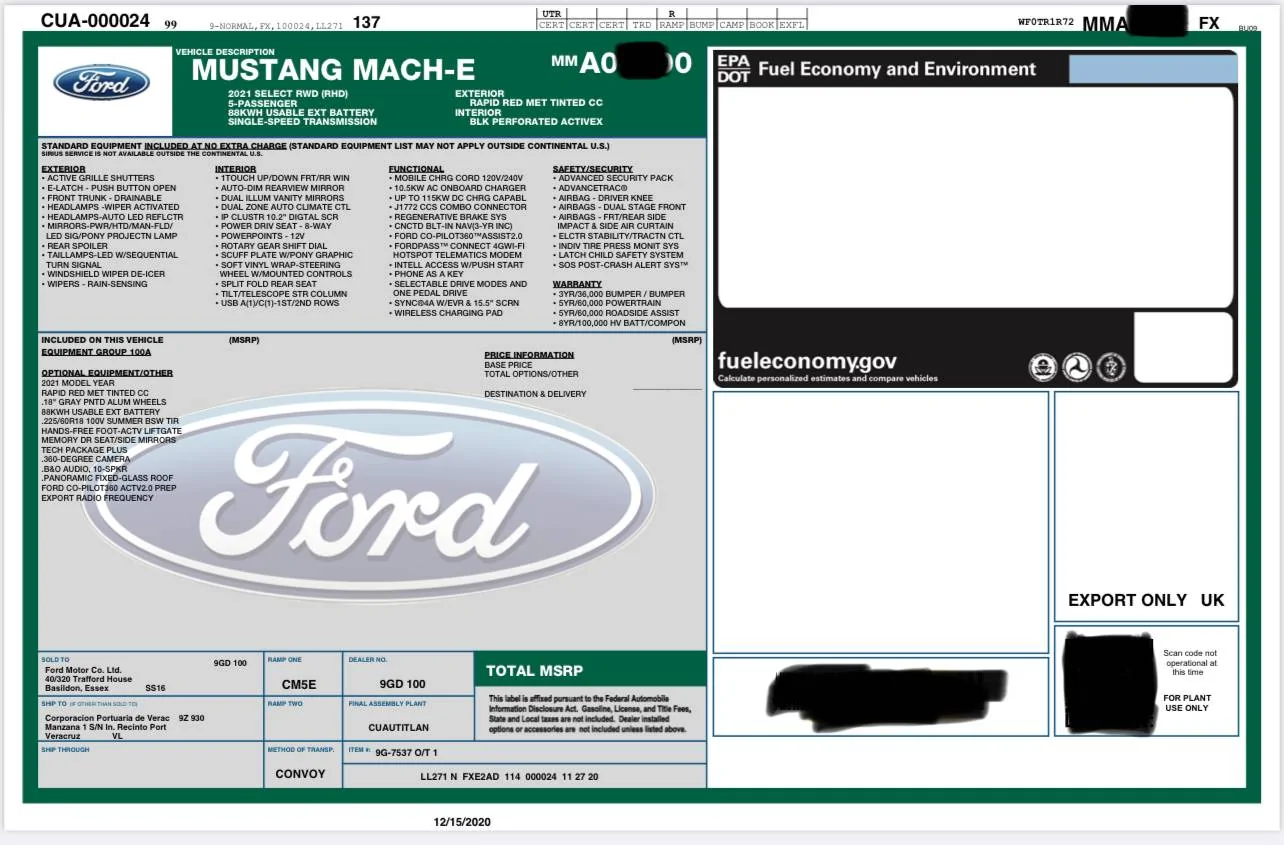The width and height of the screenshot is (1284, 845).
Task: Select the INTERIOR equipment column heading
Action: point(235,169)
